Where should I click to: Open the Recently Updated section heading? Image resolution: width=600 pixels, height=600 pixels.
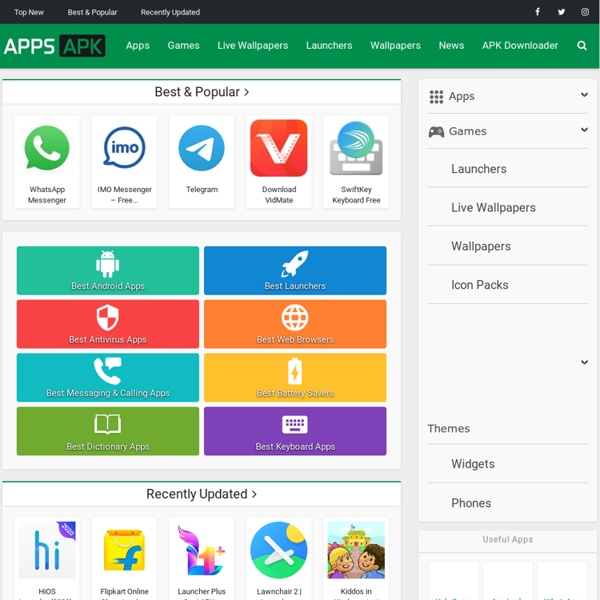202,494
